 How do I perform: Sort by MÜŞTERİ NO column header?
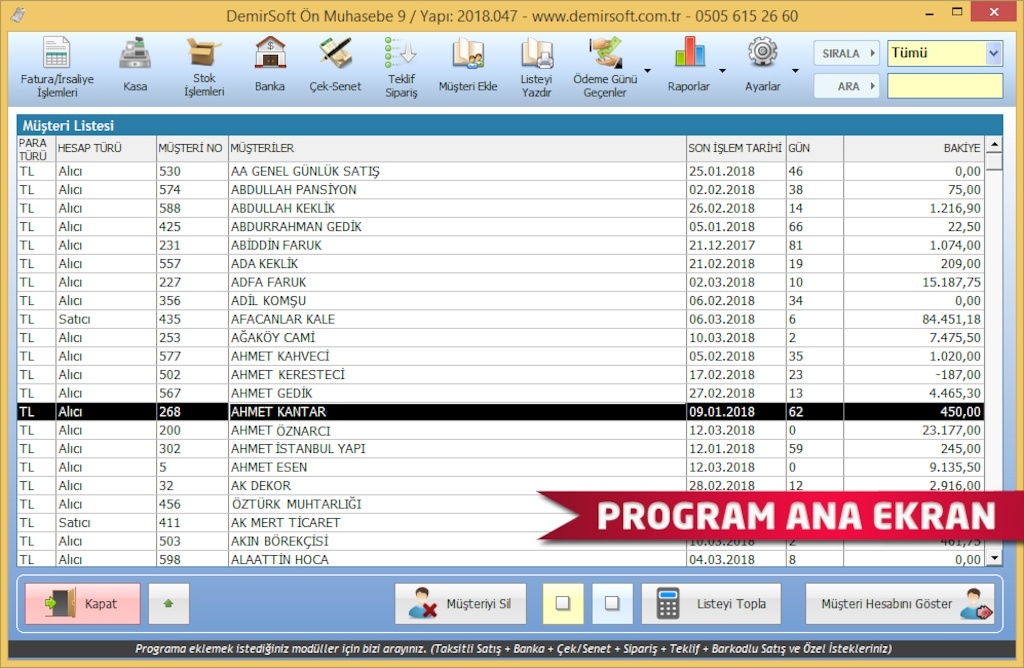[192, 148]
